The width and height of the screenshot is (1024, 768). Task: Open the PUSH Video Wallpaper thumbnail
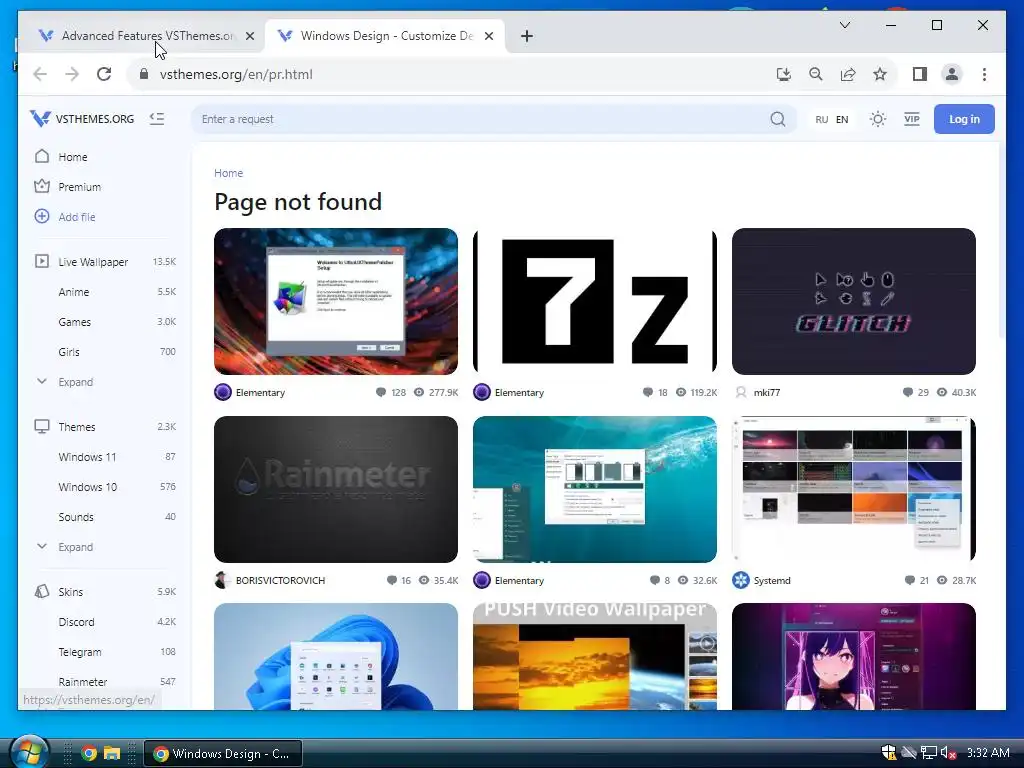594,656
